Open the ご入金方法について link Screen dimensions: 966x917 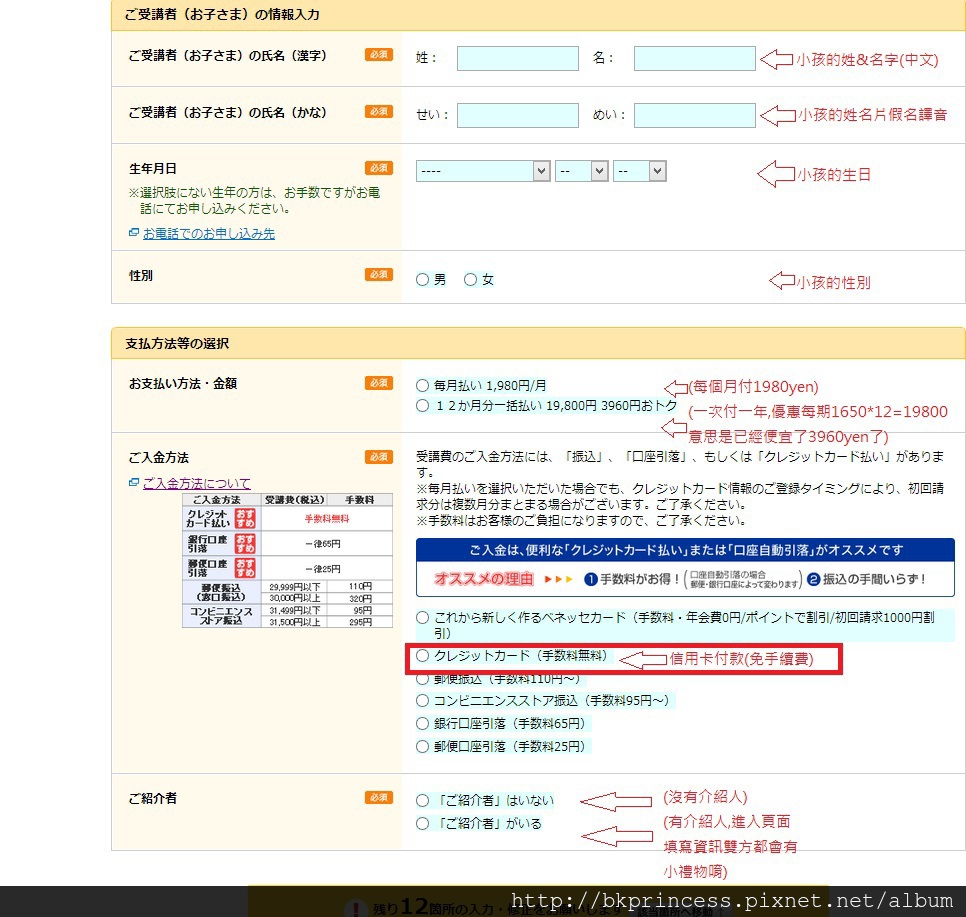click(x=197, y=483)
